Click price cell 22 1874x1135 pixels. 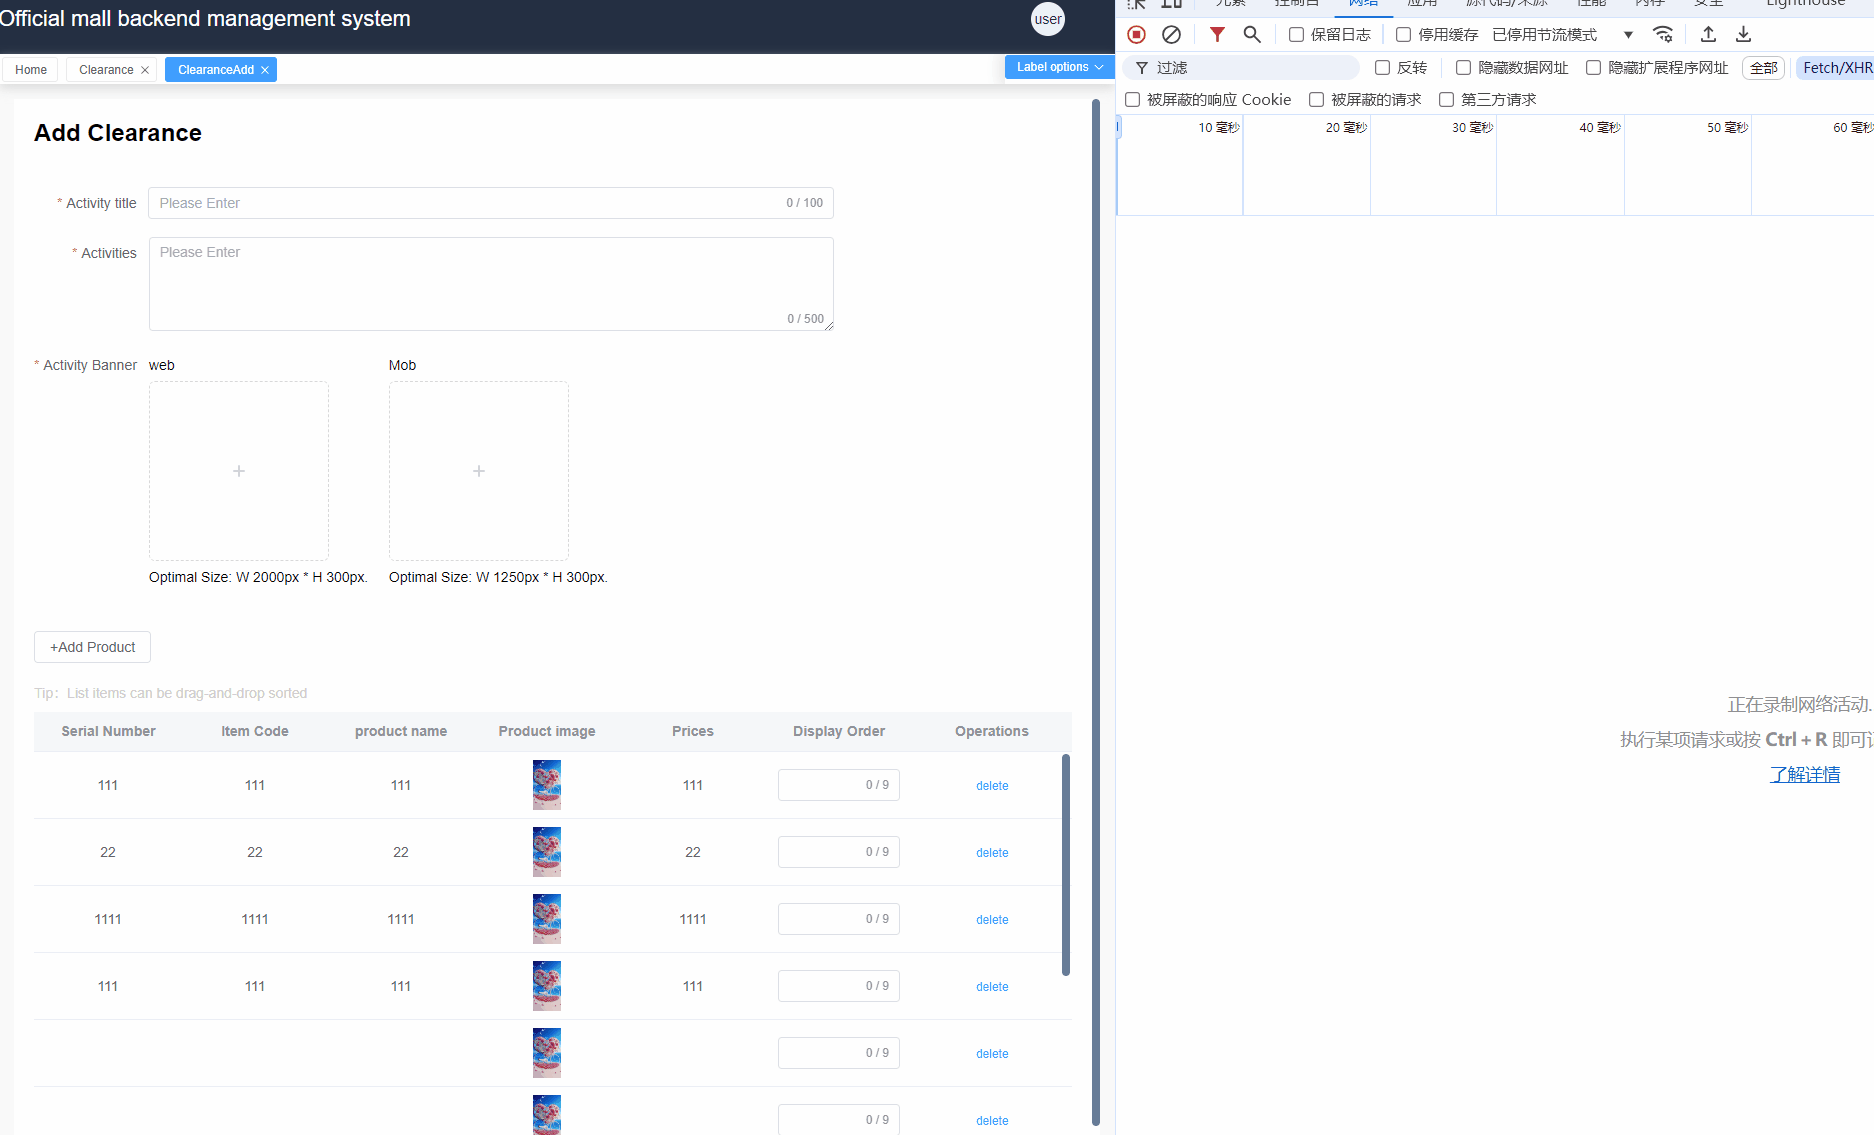pos(693,852)
